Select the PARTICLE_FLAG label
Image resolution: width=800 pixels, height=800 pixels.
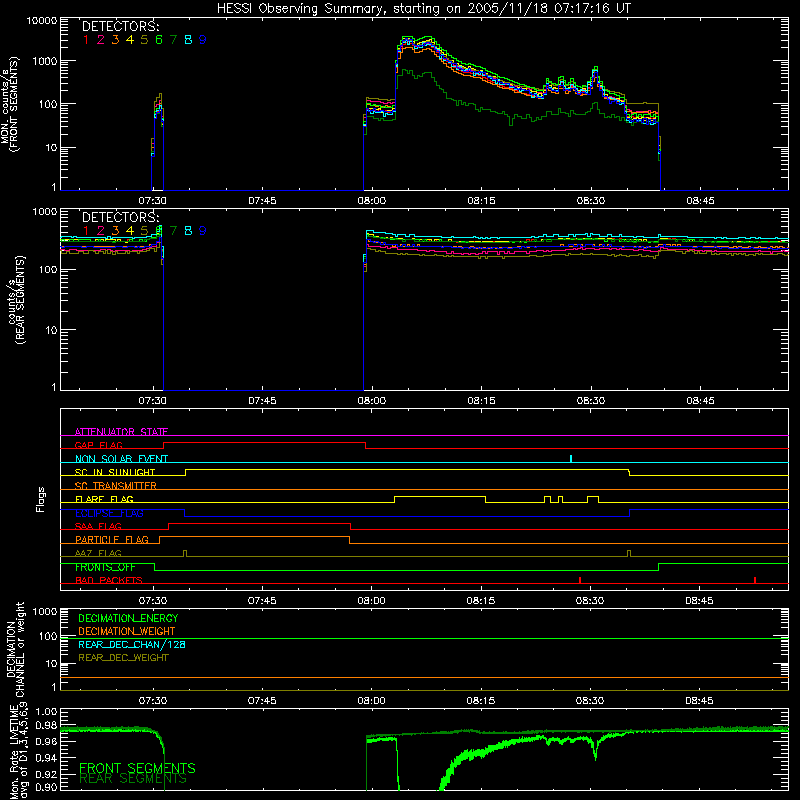point(112,539)
